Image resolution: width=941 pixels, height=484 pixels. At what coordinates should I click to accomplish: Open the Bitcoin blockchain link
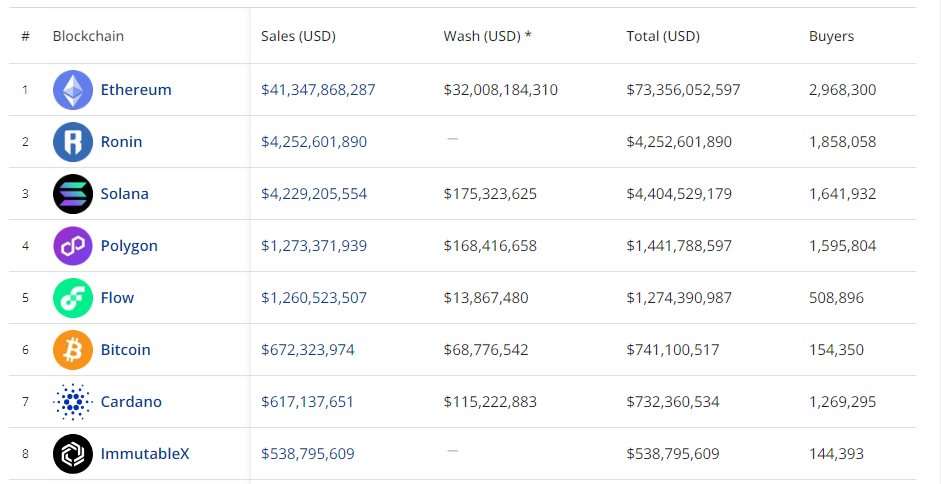[x=125, y=349]
